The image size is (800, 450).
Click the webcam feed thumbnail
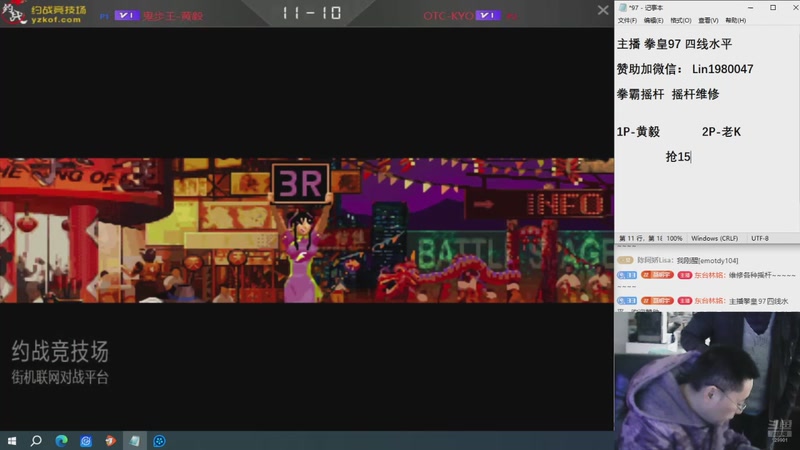pyautogui.click(x=707, y=381)
